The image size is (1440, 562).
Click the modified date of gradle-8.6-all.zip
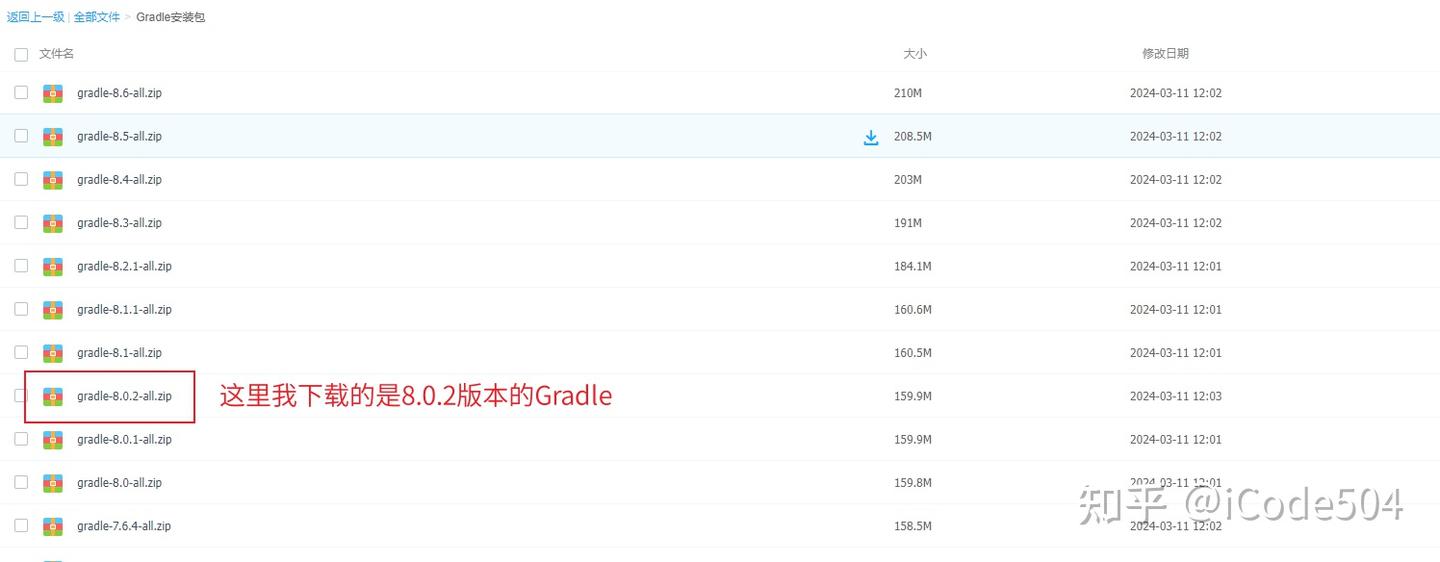tap(1176, 93)
